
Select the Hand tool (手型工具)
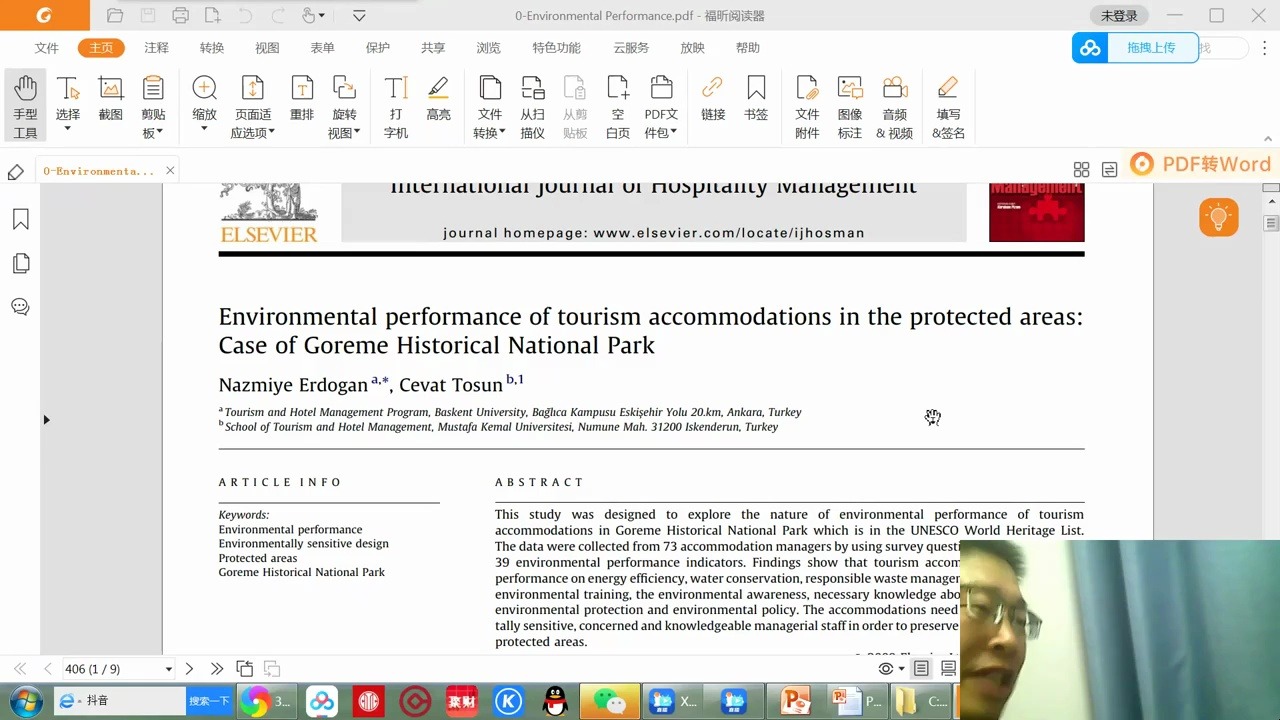click(25, 106)
